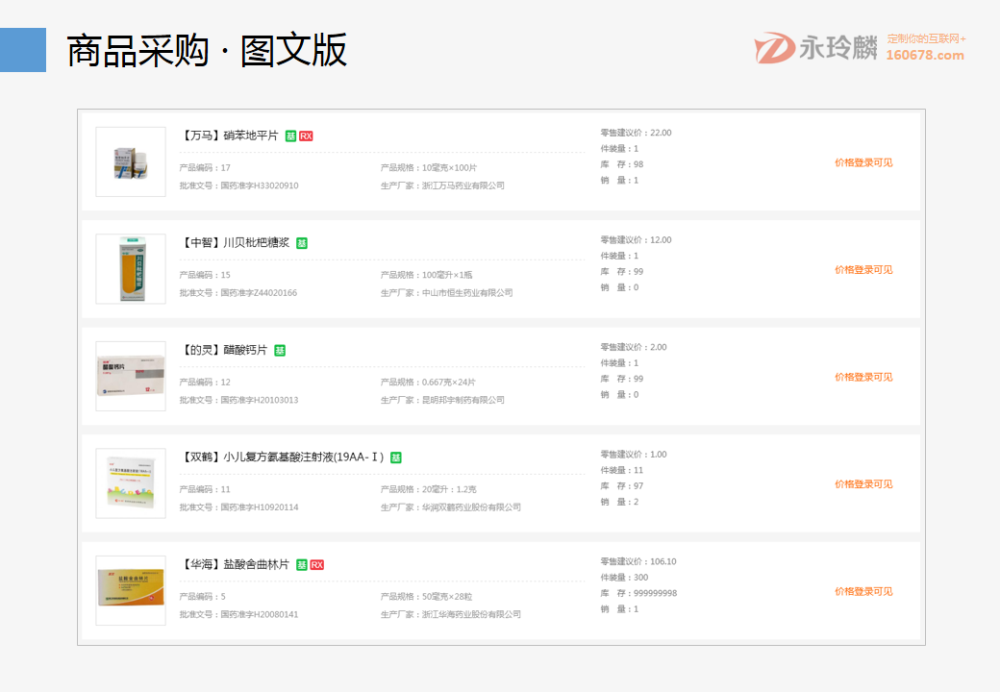Visit the 160678.com website link

point(925,56)
